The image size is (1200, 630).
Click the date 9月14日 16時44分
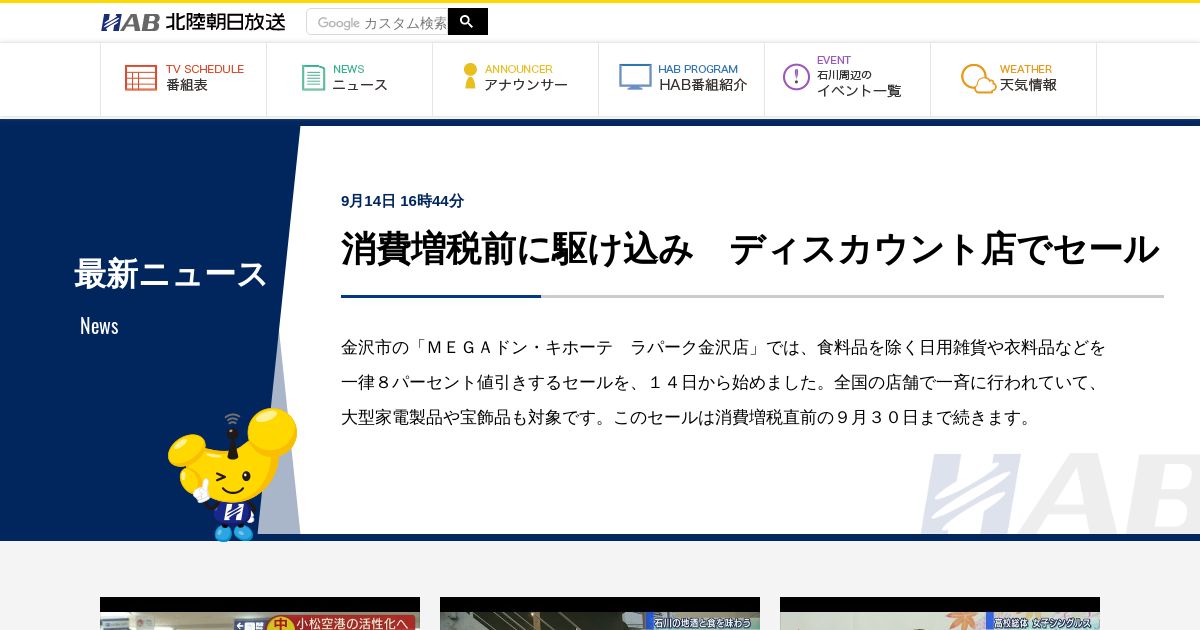(x=402, y=200)
